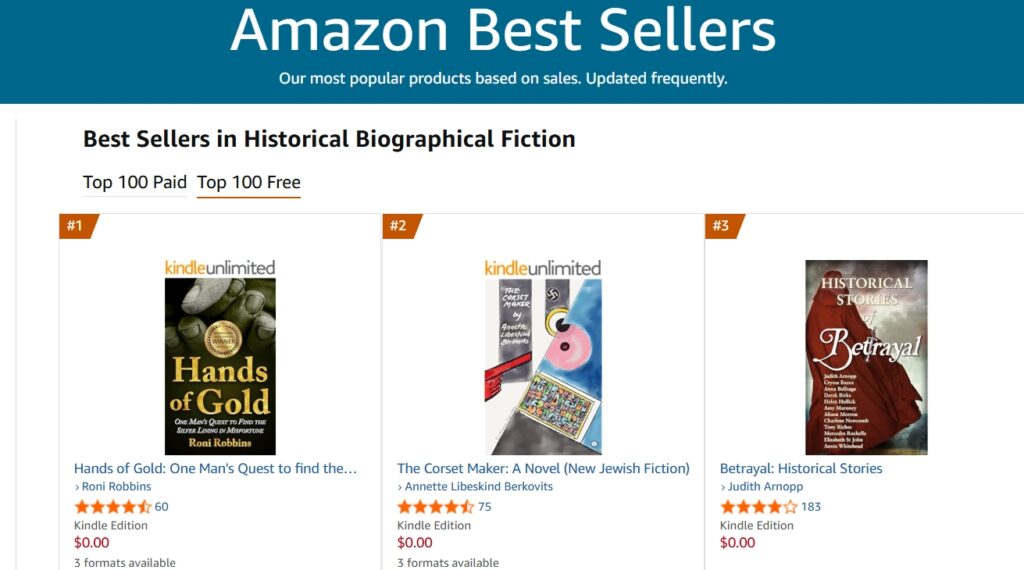Visit author Annette Libeskind Berkovits page
Image resolution: width=1024 pixels, height=570 pixels.
[478, 487]
